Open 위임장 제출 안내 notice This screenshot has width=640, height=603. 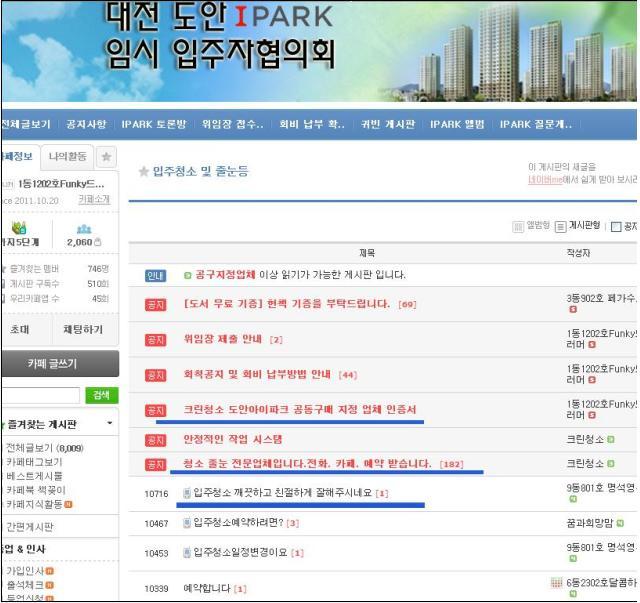pos(222,339)
